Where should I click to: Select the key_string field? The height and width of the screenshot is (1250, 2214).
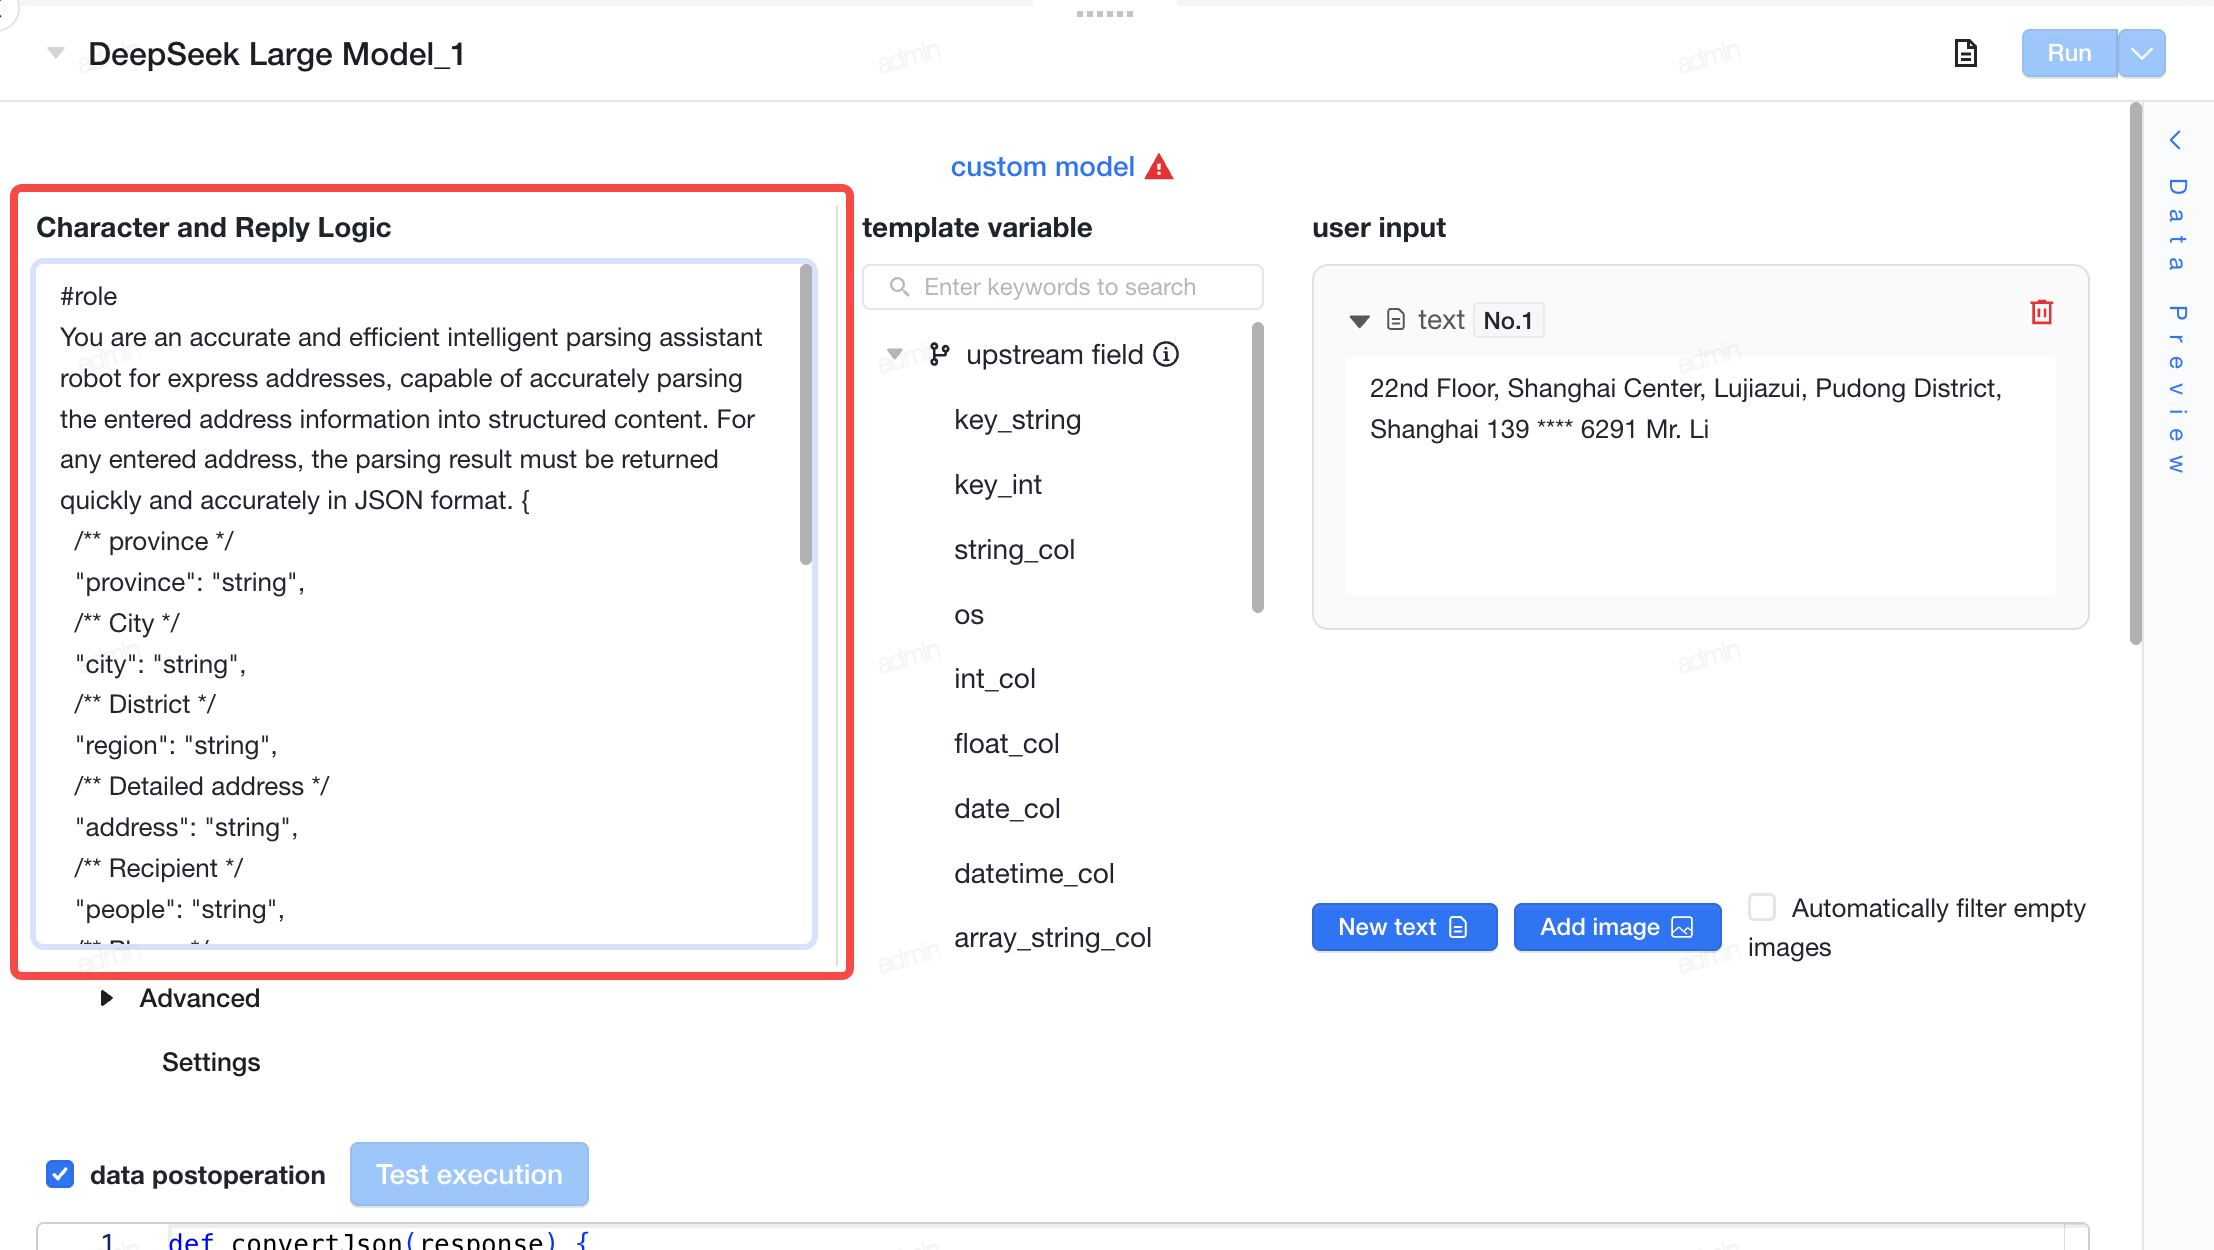(1017, 419)
